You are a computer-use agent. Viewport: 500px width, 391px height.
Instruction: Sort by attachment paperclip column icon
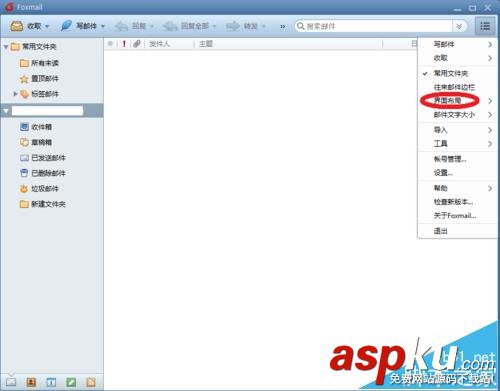pos(137,44)
